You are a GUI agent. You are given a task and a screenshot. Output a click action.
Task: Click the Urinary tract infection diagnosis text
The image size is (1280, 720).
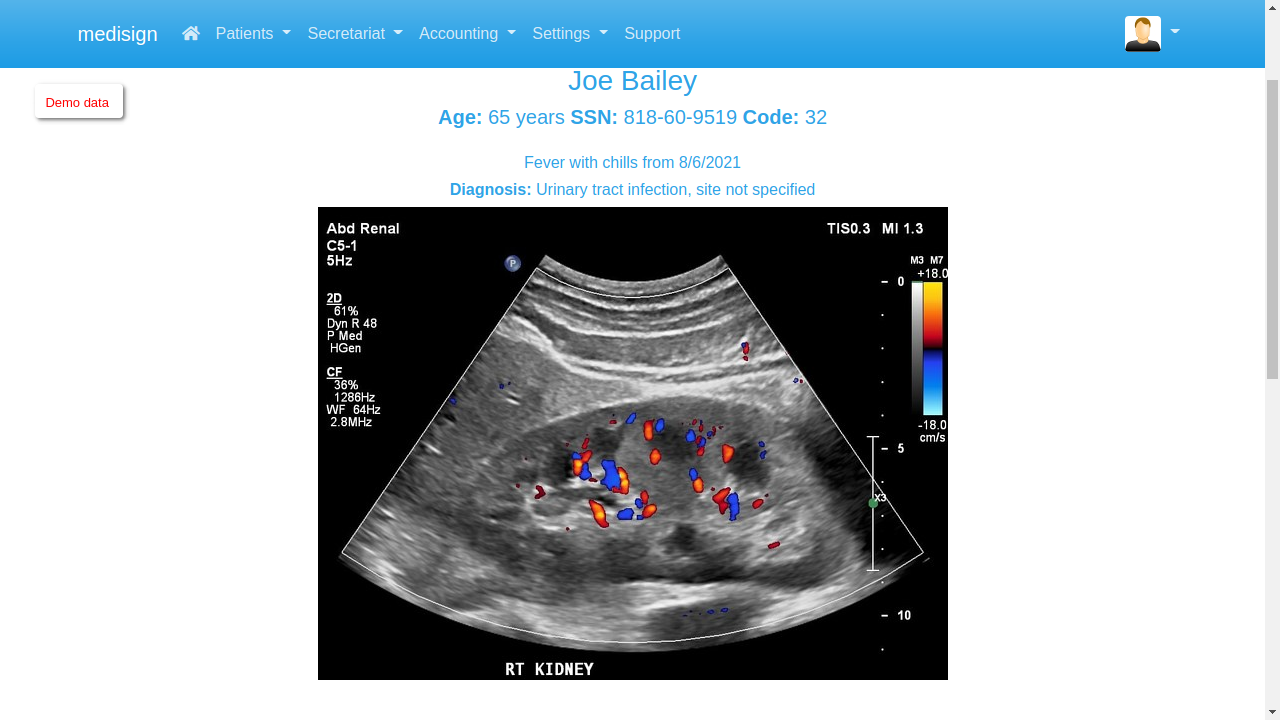pyautogui.click(x=675, y=189)
